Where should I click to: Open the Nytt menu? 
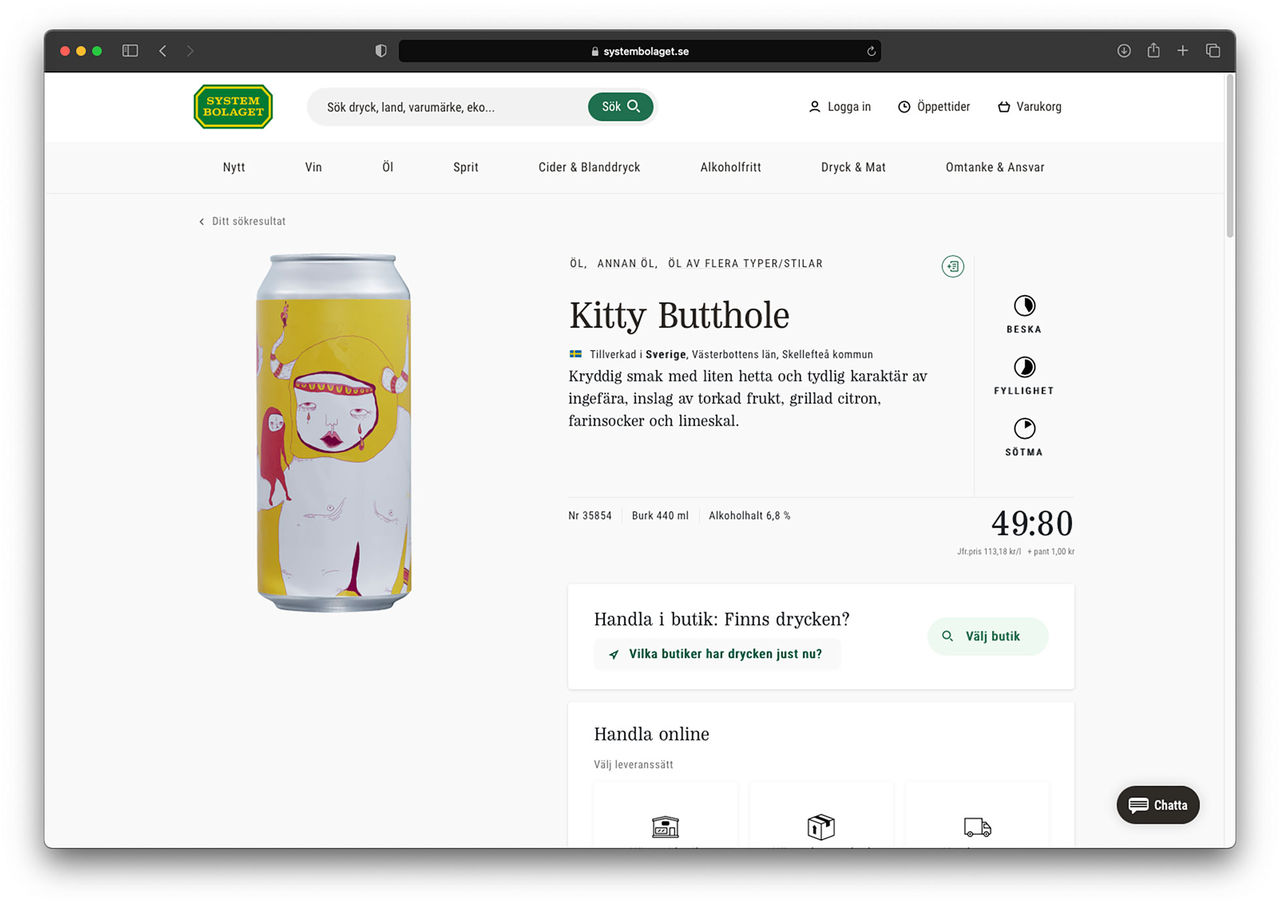point(234,167)
